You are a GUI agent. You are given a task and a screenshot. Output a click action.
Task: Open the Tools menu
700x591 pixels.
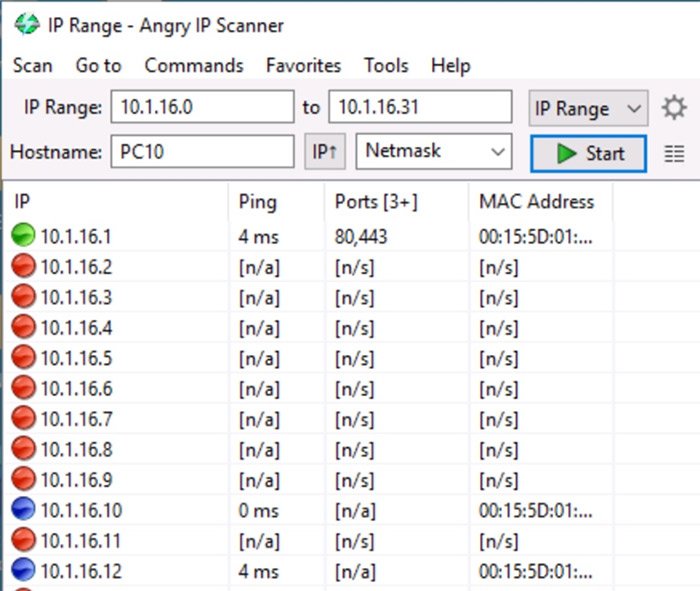click(x=386, y=66)
